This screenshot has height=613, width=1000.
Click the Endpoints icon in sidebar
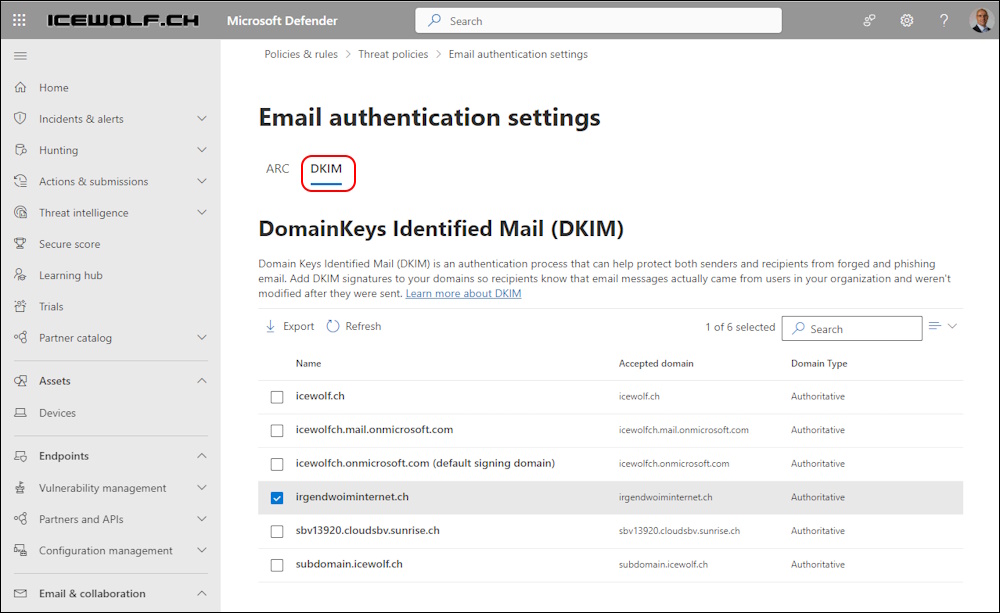tap(20, 456)
